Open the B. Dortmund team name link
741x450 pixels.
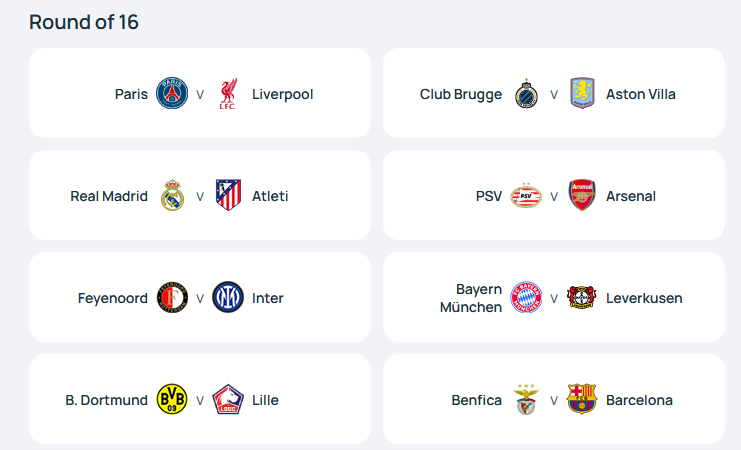coord(106,400)
